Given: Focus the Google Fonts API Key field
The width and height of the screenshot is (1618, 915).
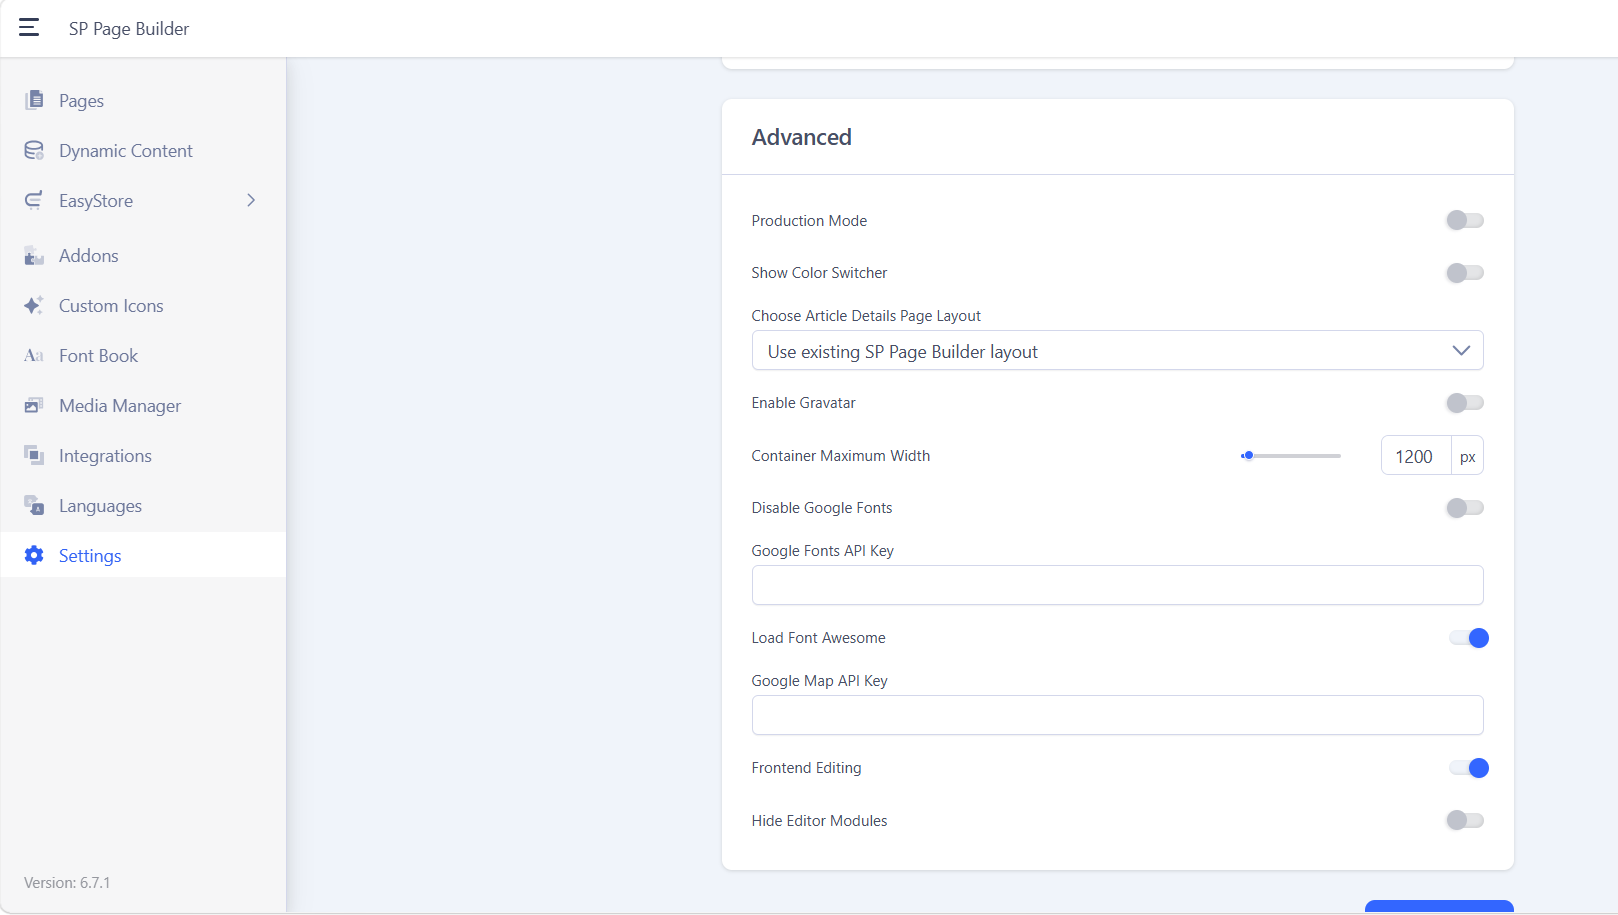Looking at the screenshot, I should click(x=1117, y=585).
